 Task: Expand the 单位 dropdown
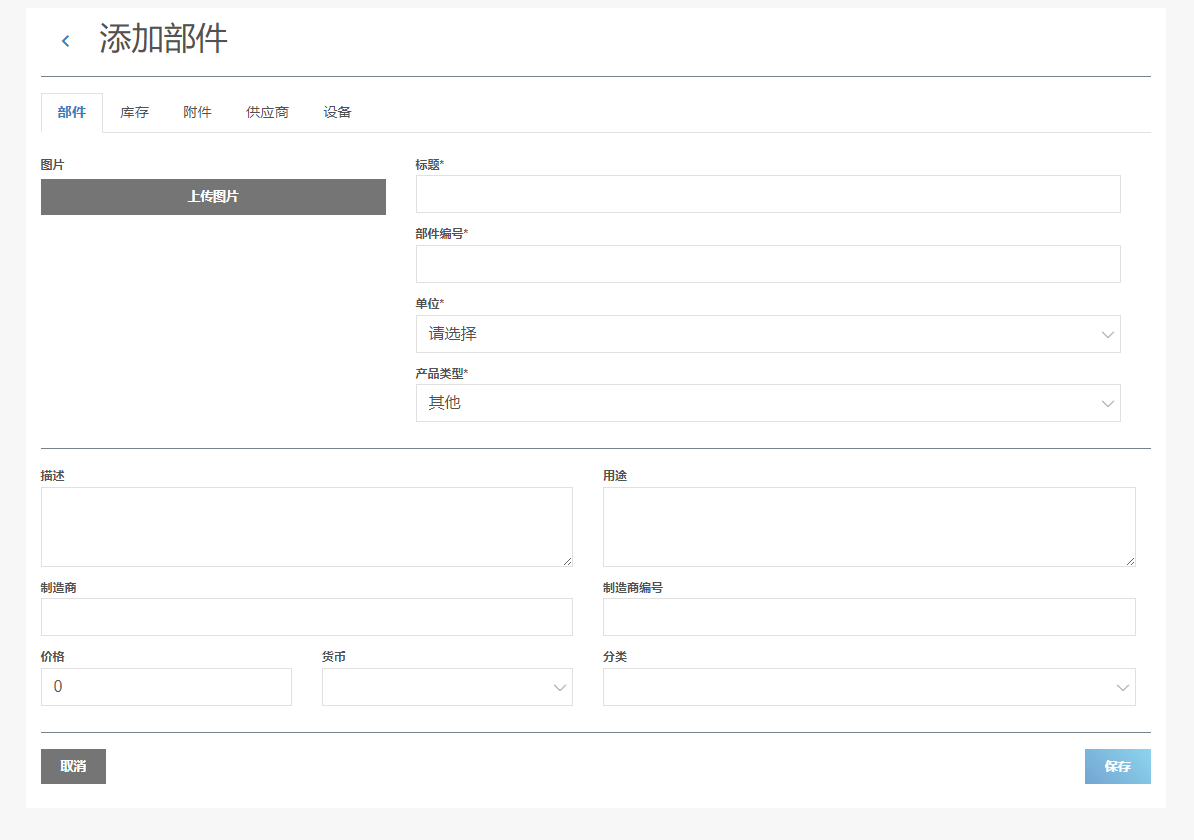point(767,334)
